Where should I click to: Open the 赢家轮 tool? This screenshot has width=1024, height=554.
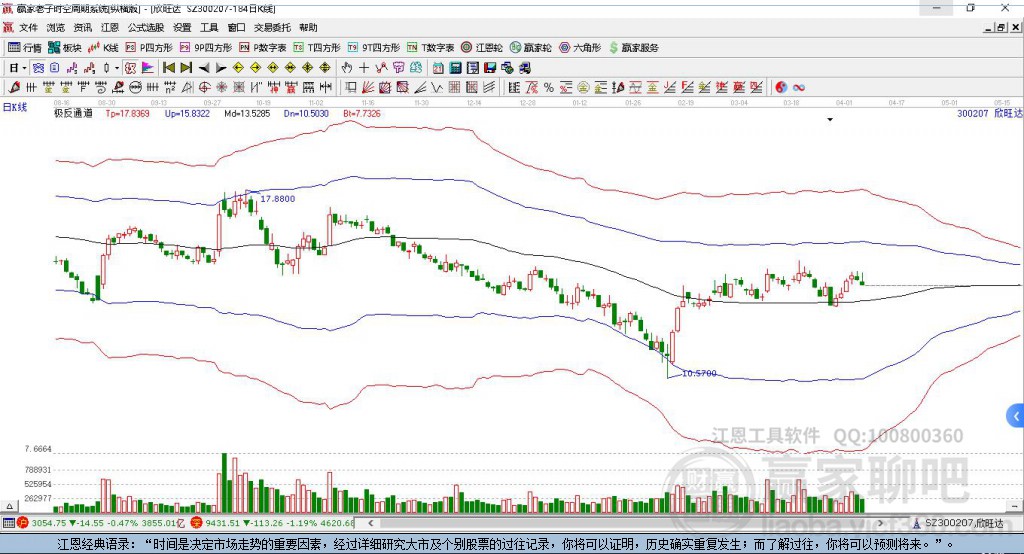530,48
